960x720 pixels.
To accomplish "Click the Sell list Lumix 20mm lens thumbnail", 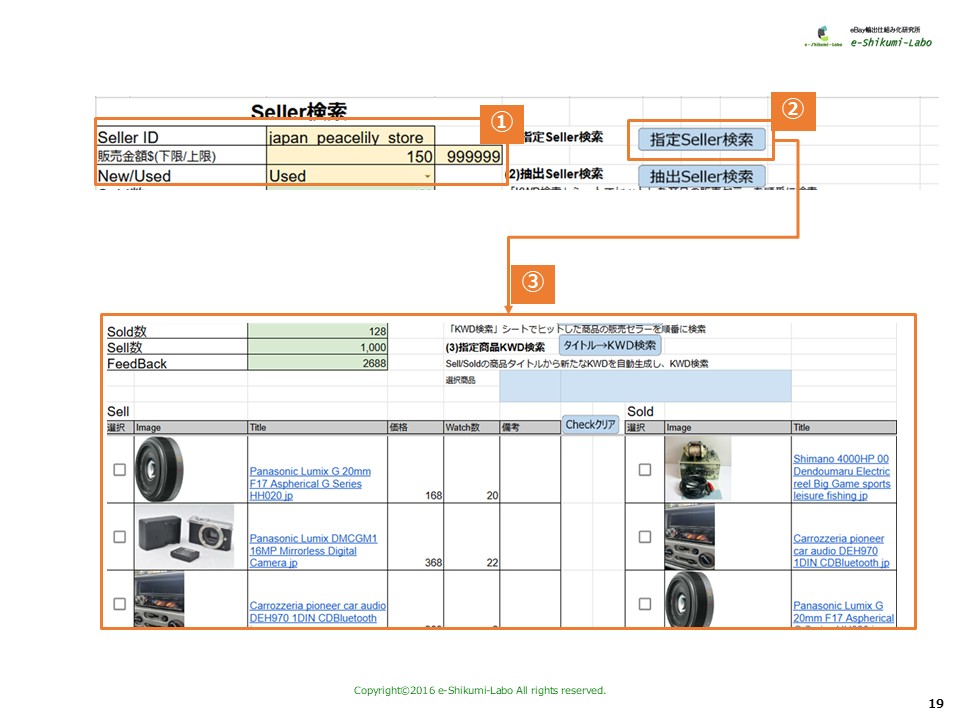I will (x=159, y=470).
